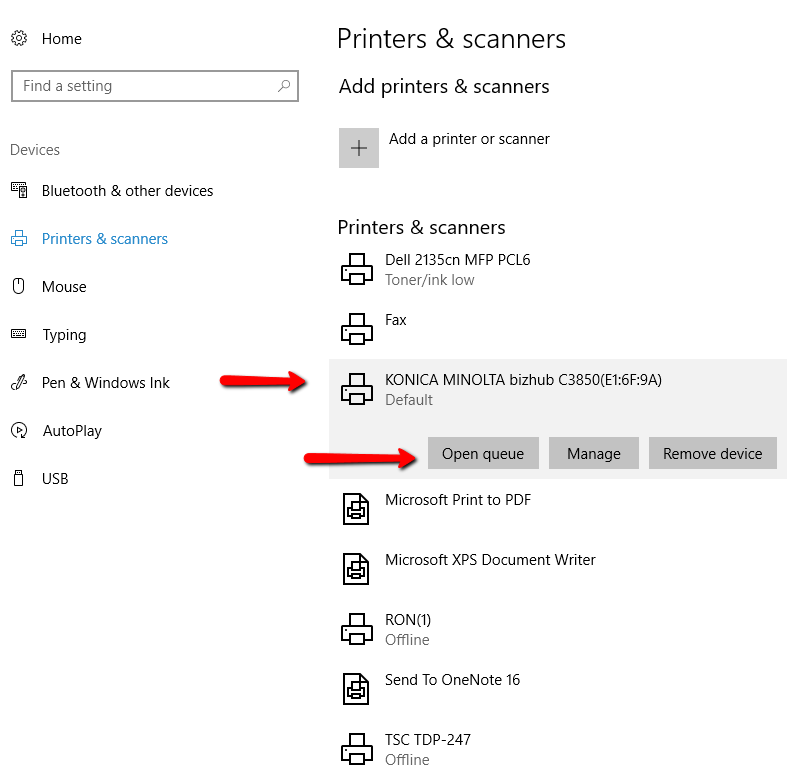Click the Typing keyboard icon
This screenshot has width=809, height=776.
(19, 334)
